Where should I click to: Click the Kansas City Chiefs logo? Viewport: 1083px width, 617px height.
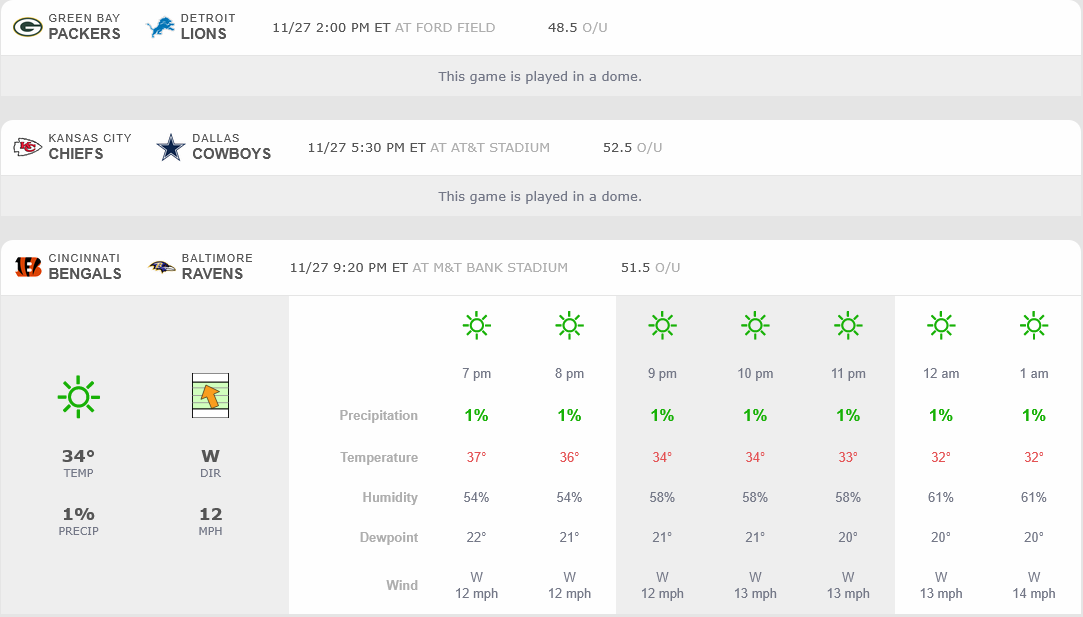click(x=27, y=148)
